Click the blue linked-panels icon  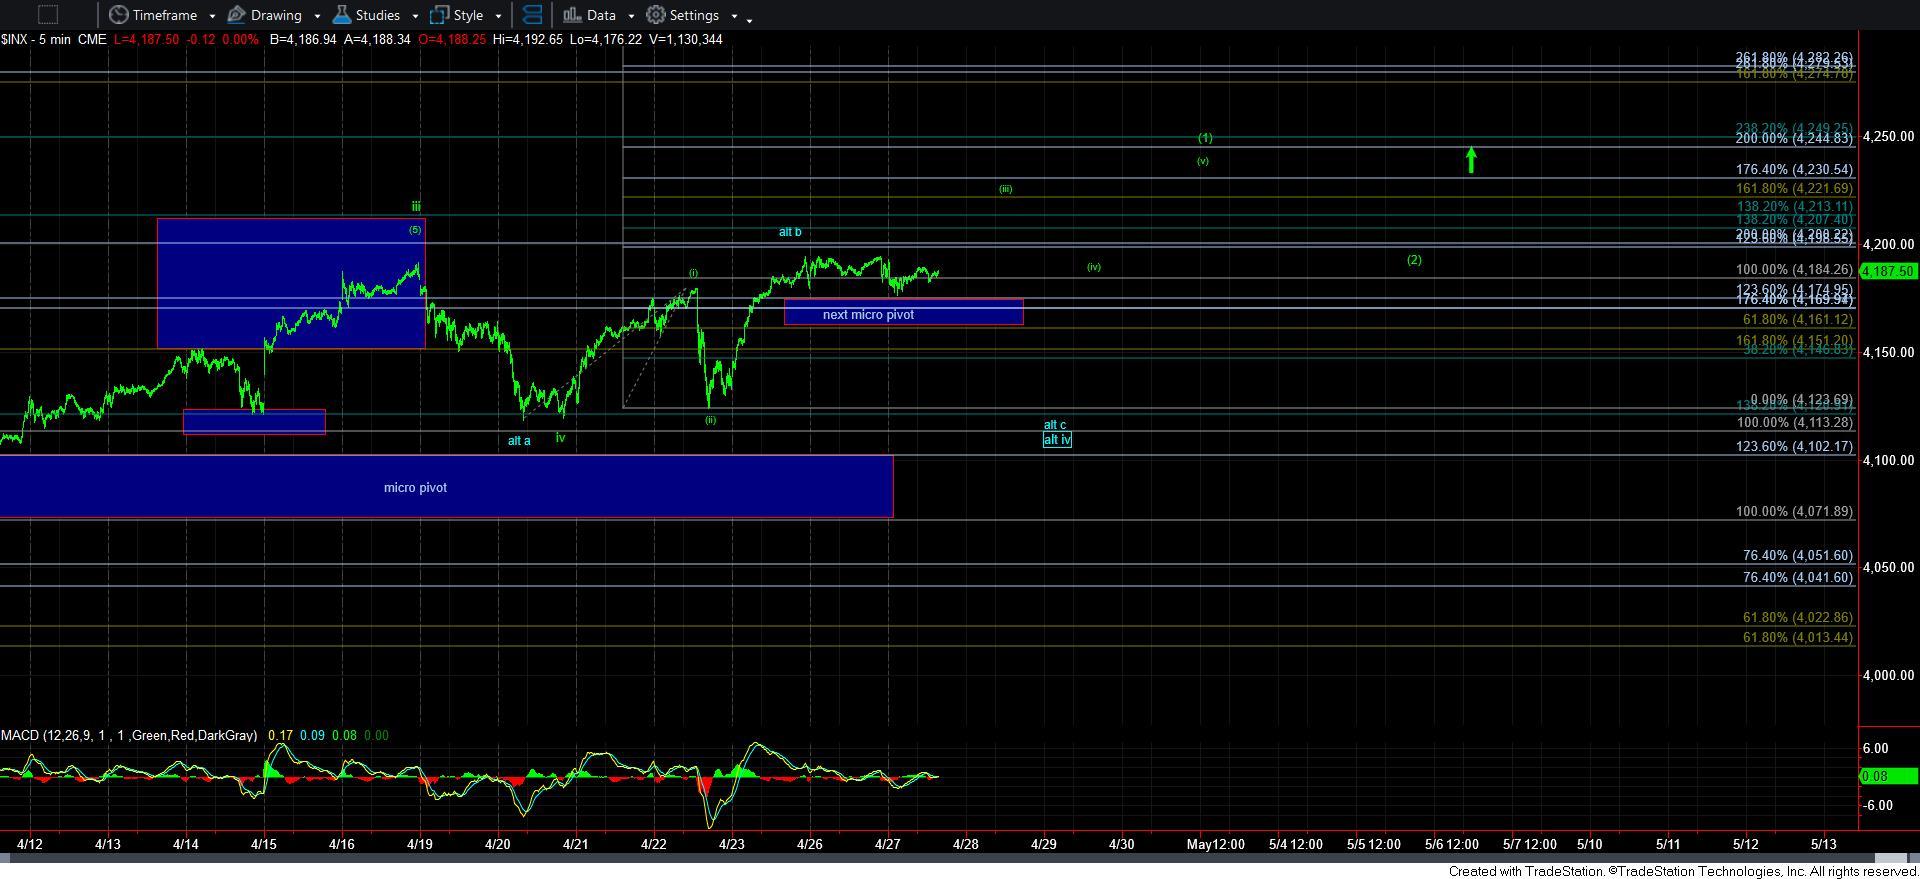point(533,15)
